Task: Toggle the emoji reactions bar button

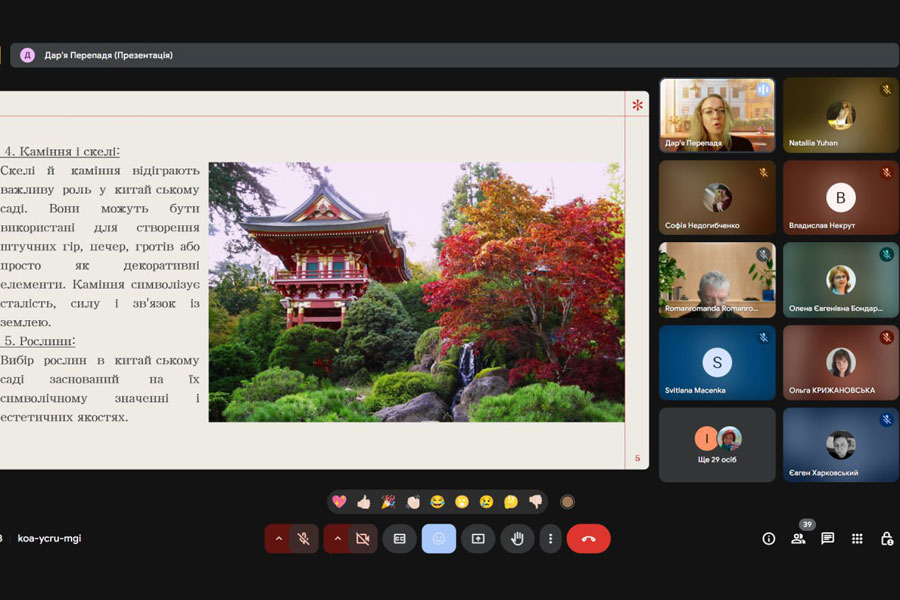Action: click(438, 538)
